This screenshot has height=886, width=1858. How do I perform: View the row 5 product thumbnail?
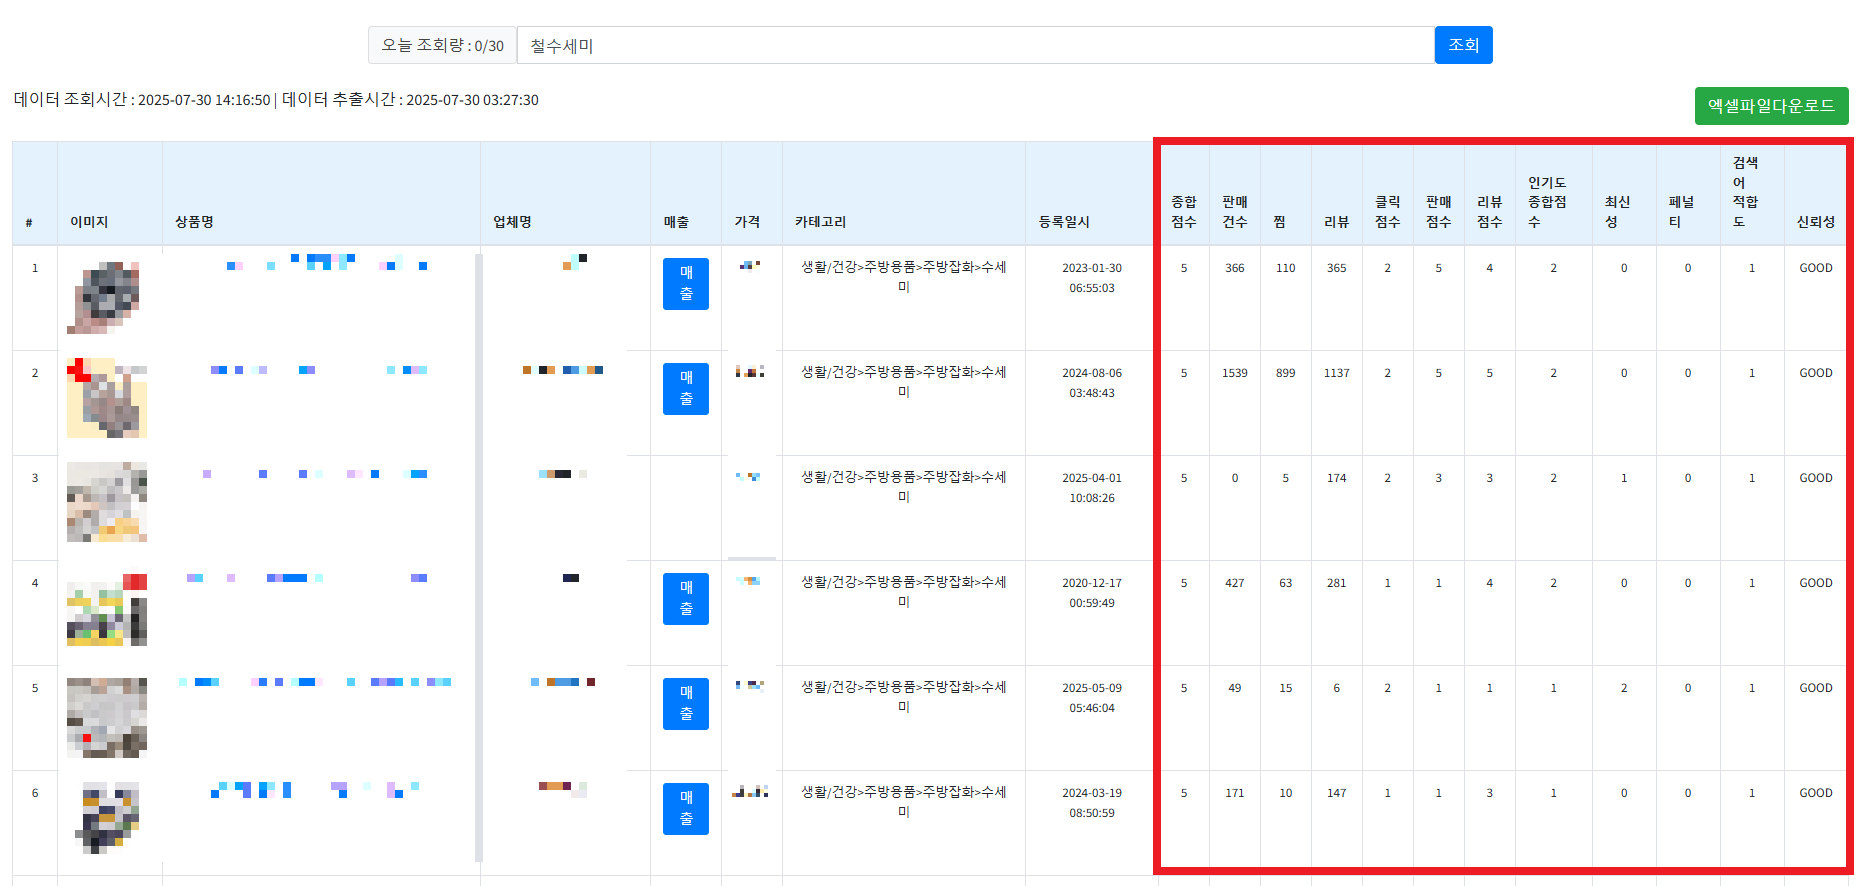106,717
